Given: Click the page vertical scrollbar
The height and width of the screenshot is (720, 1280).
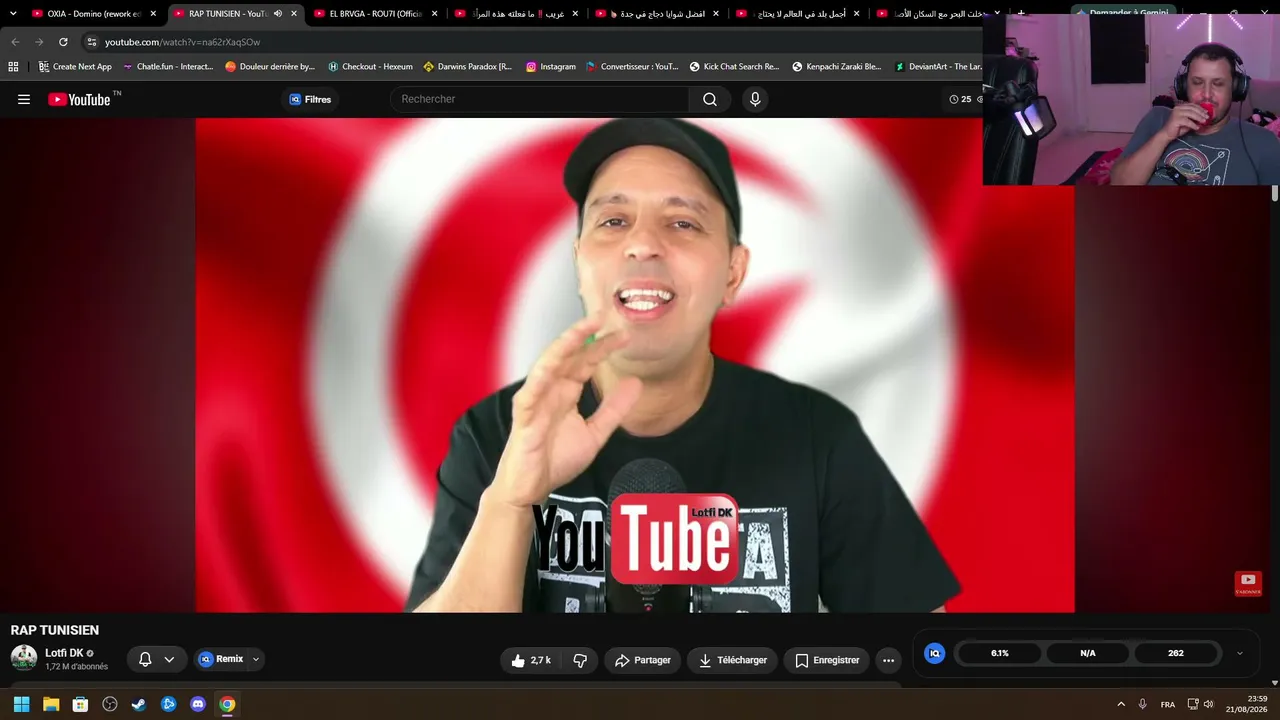Looking at the screenshot, I should (1275, 193).
